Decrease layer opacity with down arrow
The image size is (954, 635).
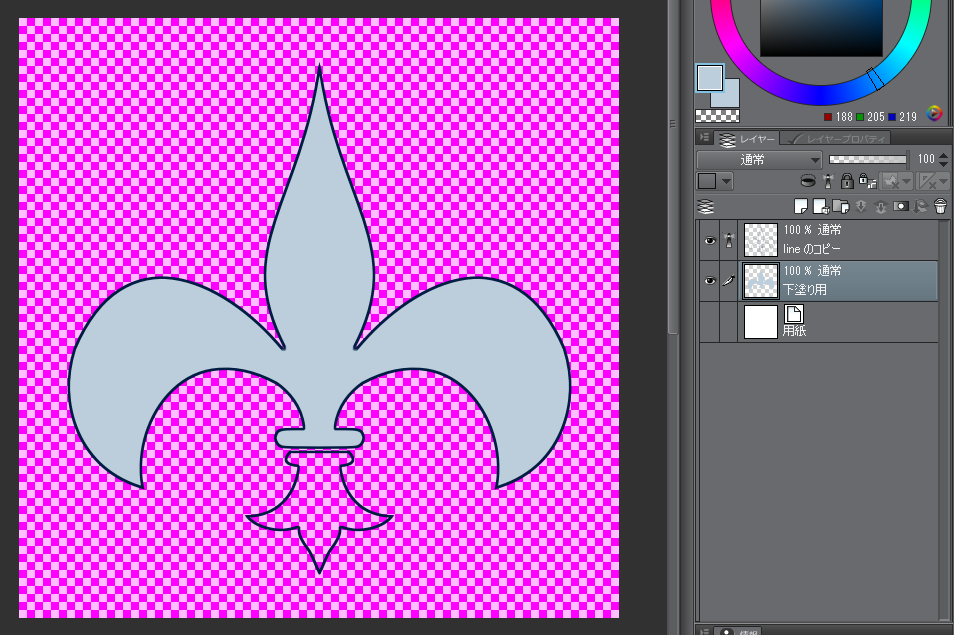[x=944, y=164]
